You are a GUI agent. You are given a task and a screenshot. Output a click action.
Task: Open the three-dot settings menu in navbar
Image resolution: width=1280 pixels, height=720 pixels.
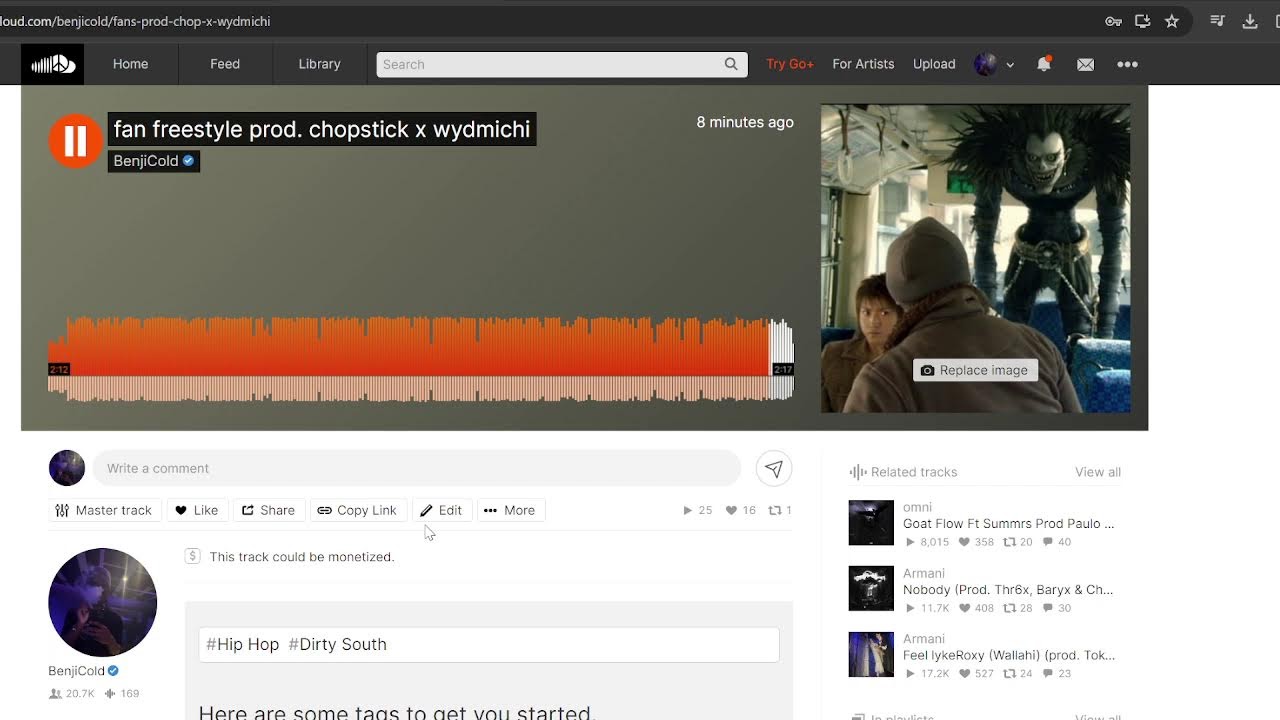(x=1127, y=64)
